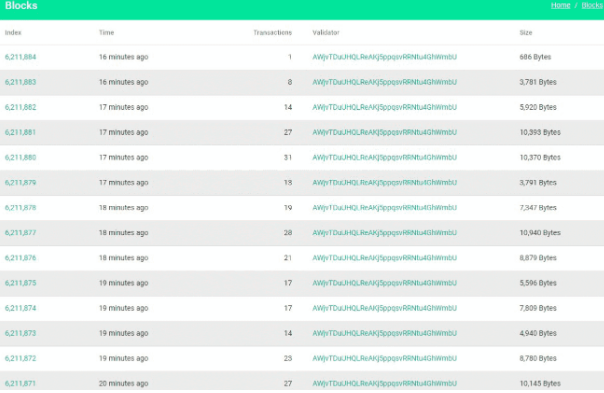Open block 6,211,875

tap(20, 283)
